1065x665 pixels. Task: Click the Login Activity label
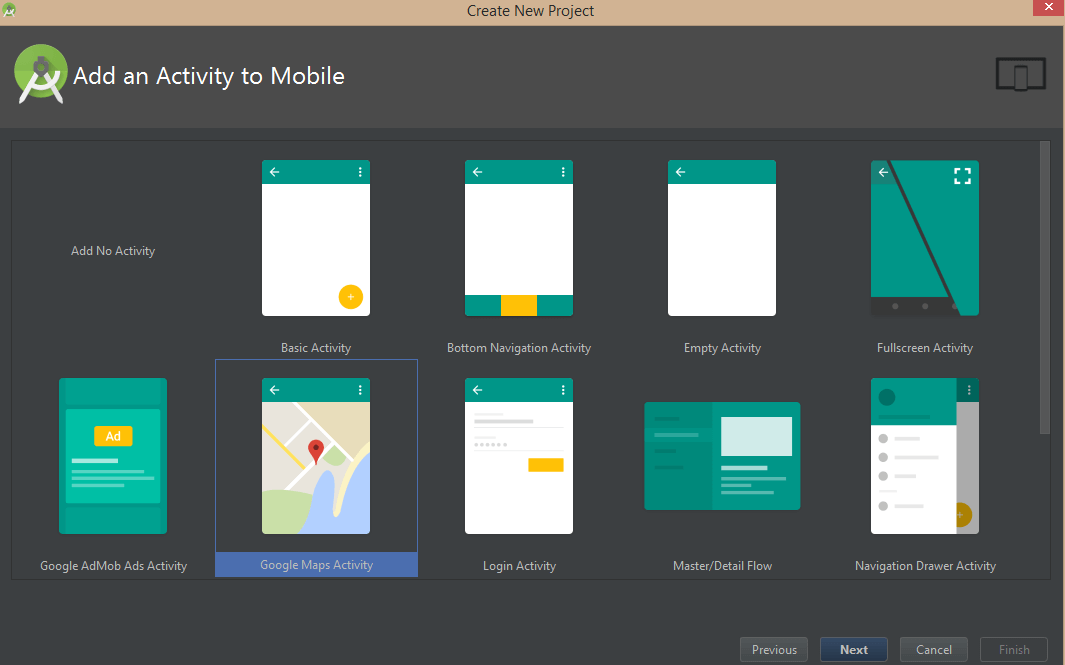coord(519,566)
